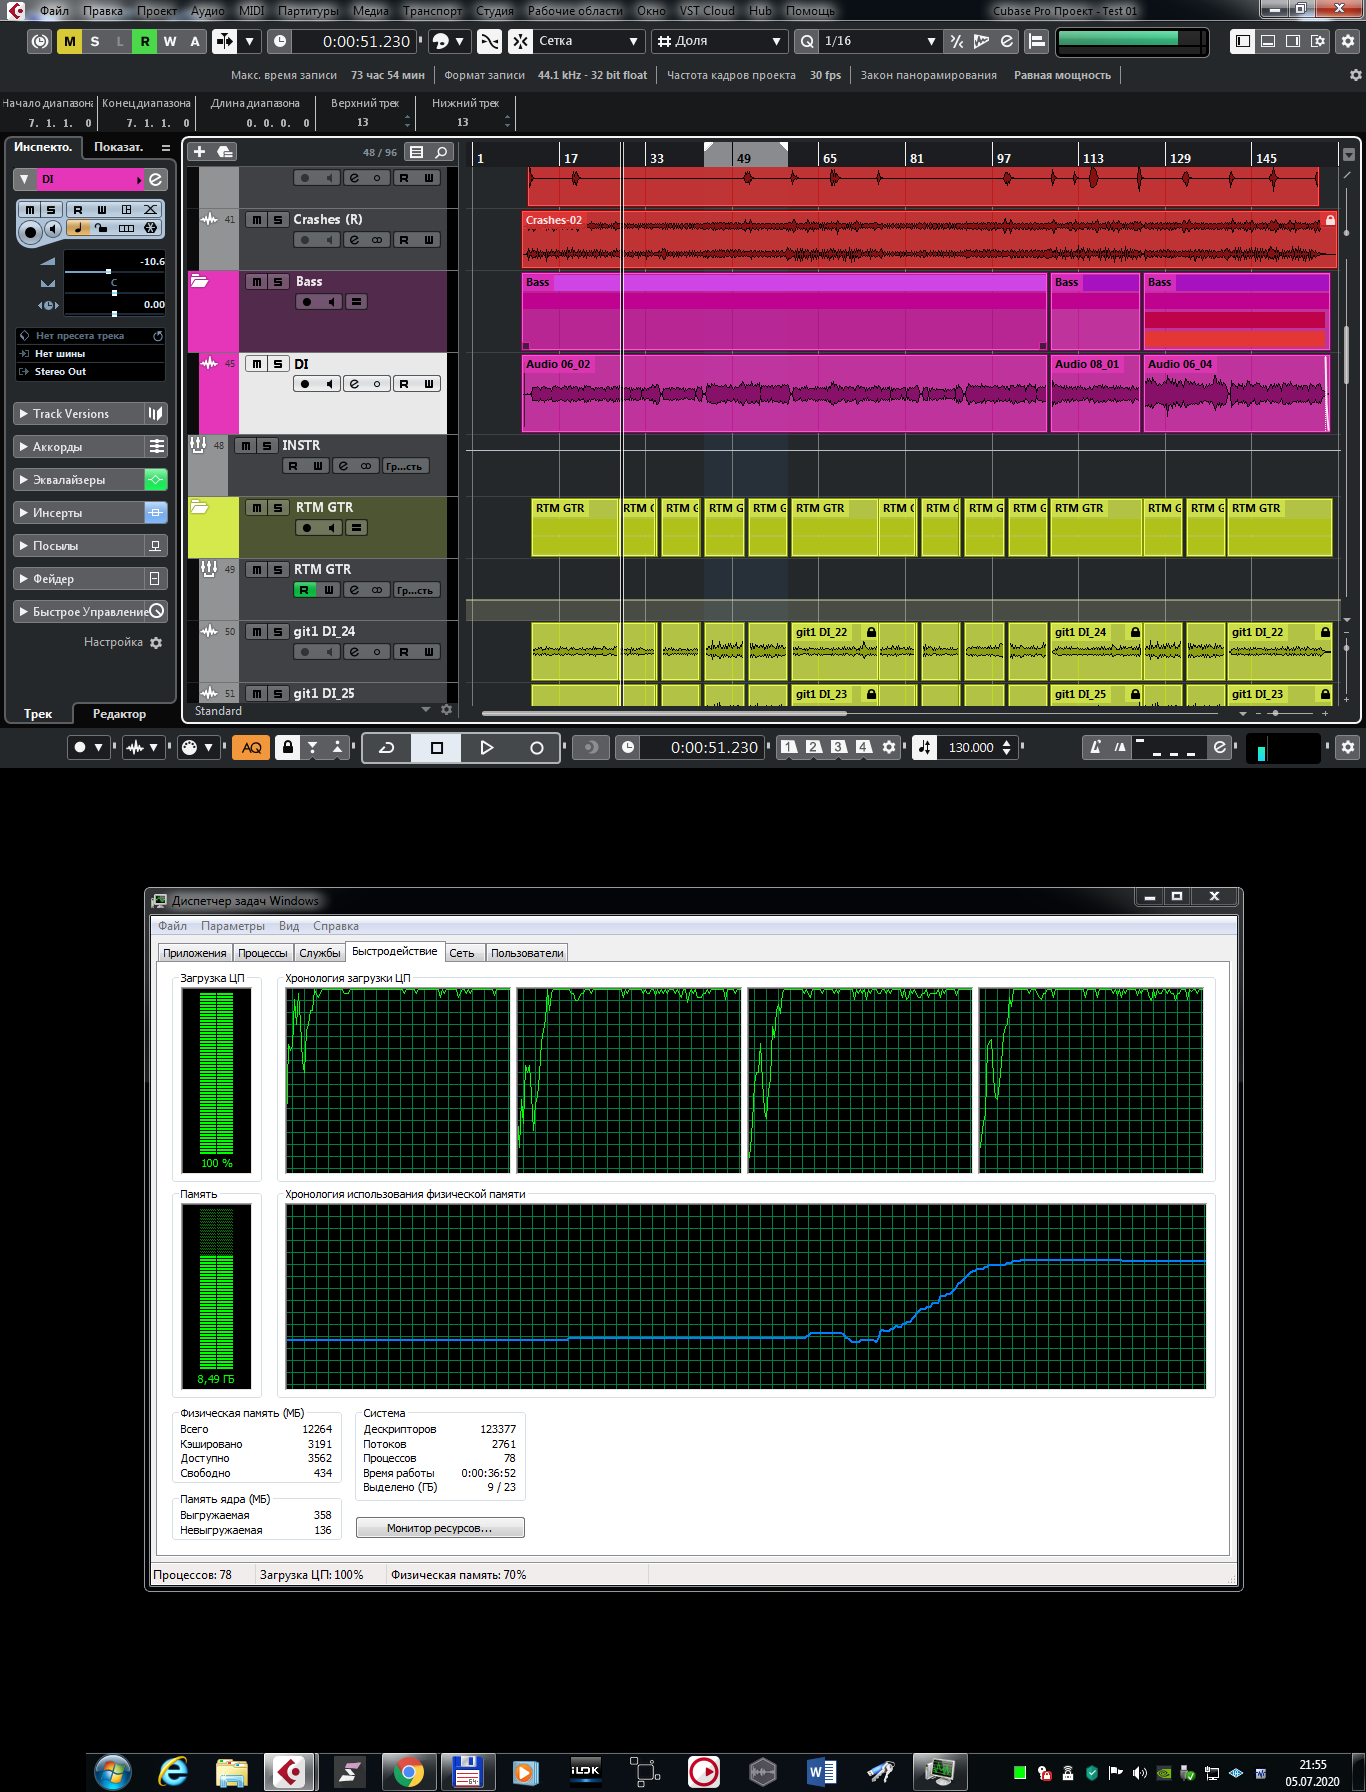The width and height of the screenshot is (1366, 1792).
Task: Toggle Read automation on RTM GTR track 49
Action: tap(304, 590)
